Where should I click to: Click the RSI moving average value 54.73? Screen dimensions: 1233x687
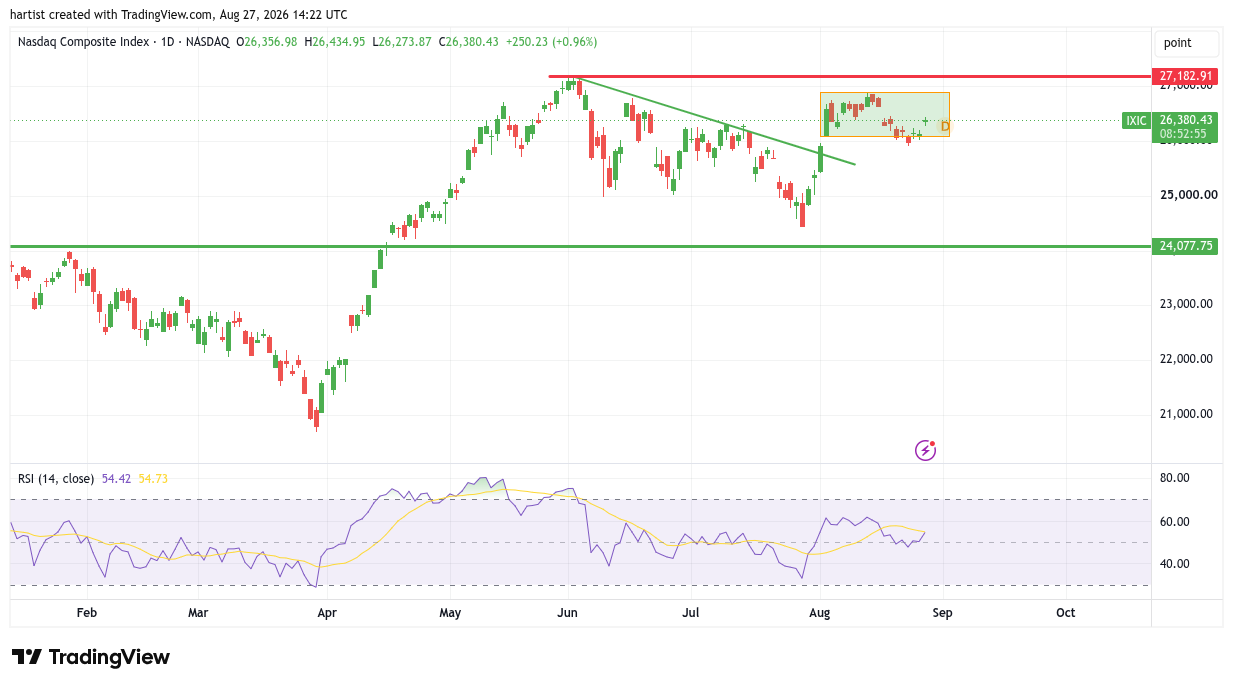(x=153, y=479)
